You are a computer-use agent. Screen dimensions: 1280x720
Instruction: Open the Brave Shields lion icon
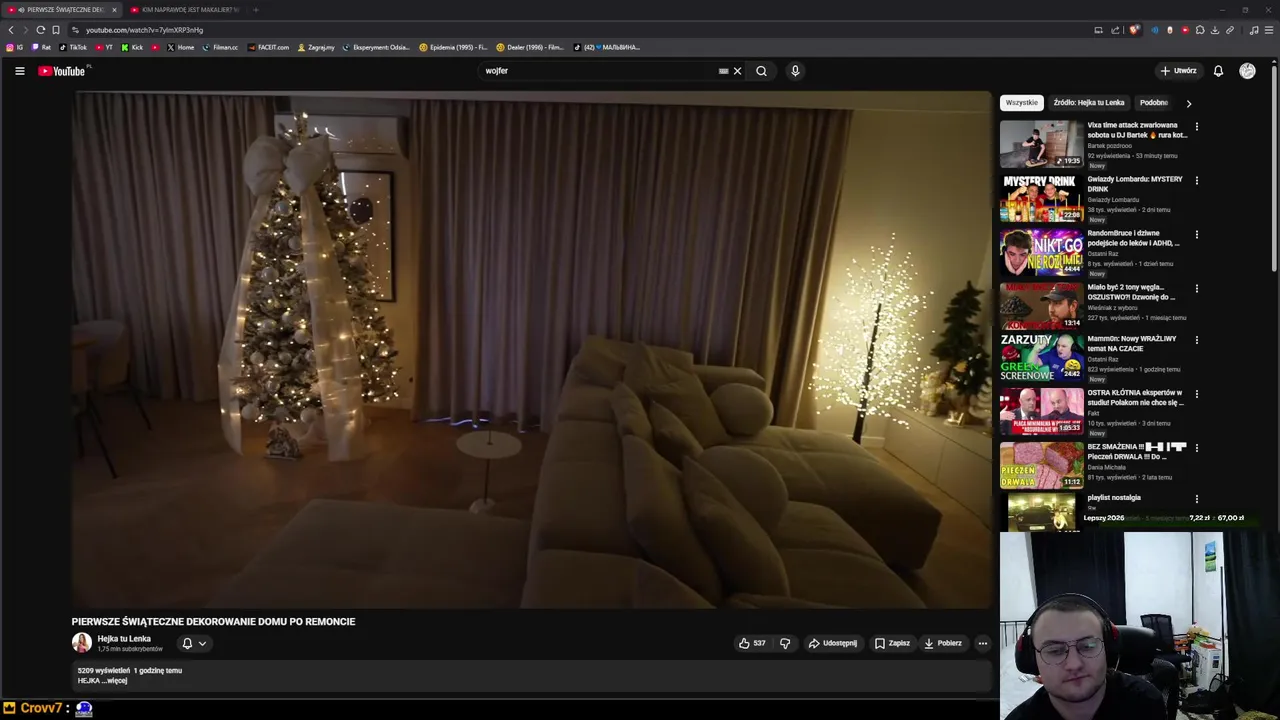point(1133,30)
